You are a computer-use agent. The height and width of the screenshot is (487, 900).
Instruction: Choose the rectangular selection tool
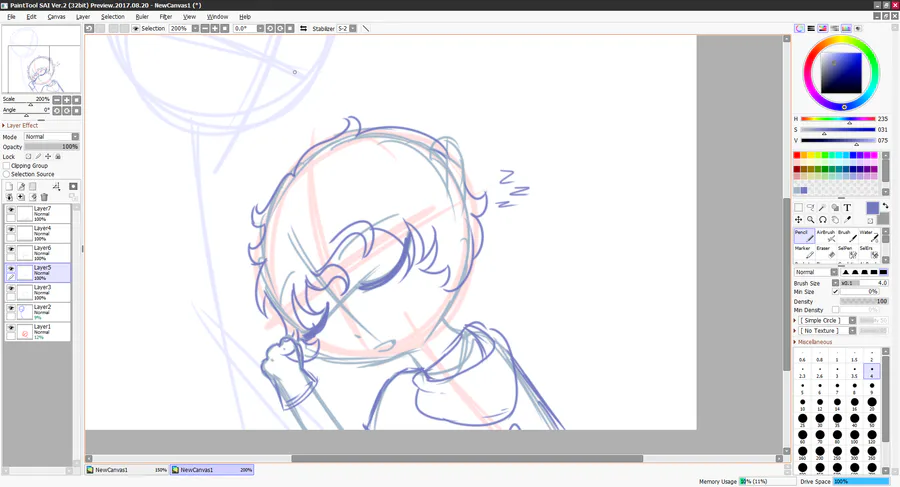click(798, 207)
